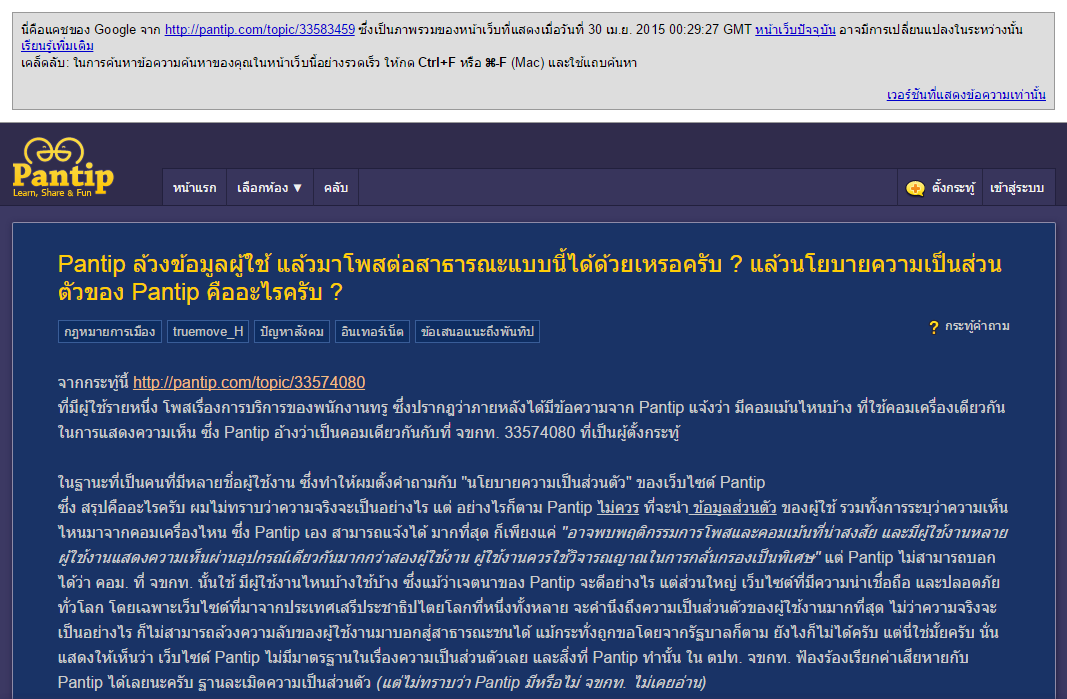Click the question mark icon near กระทู้คำถาม

tap(934, 327)
